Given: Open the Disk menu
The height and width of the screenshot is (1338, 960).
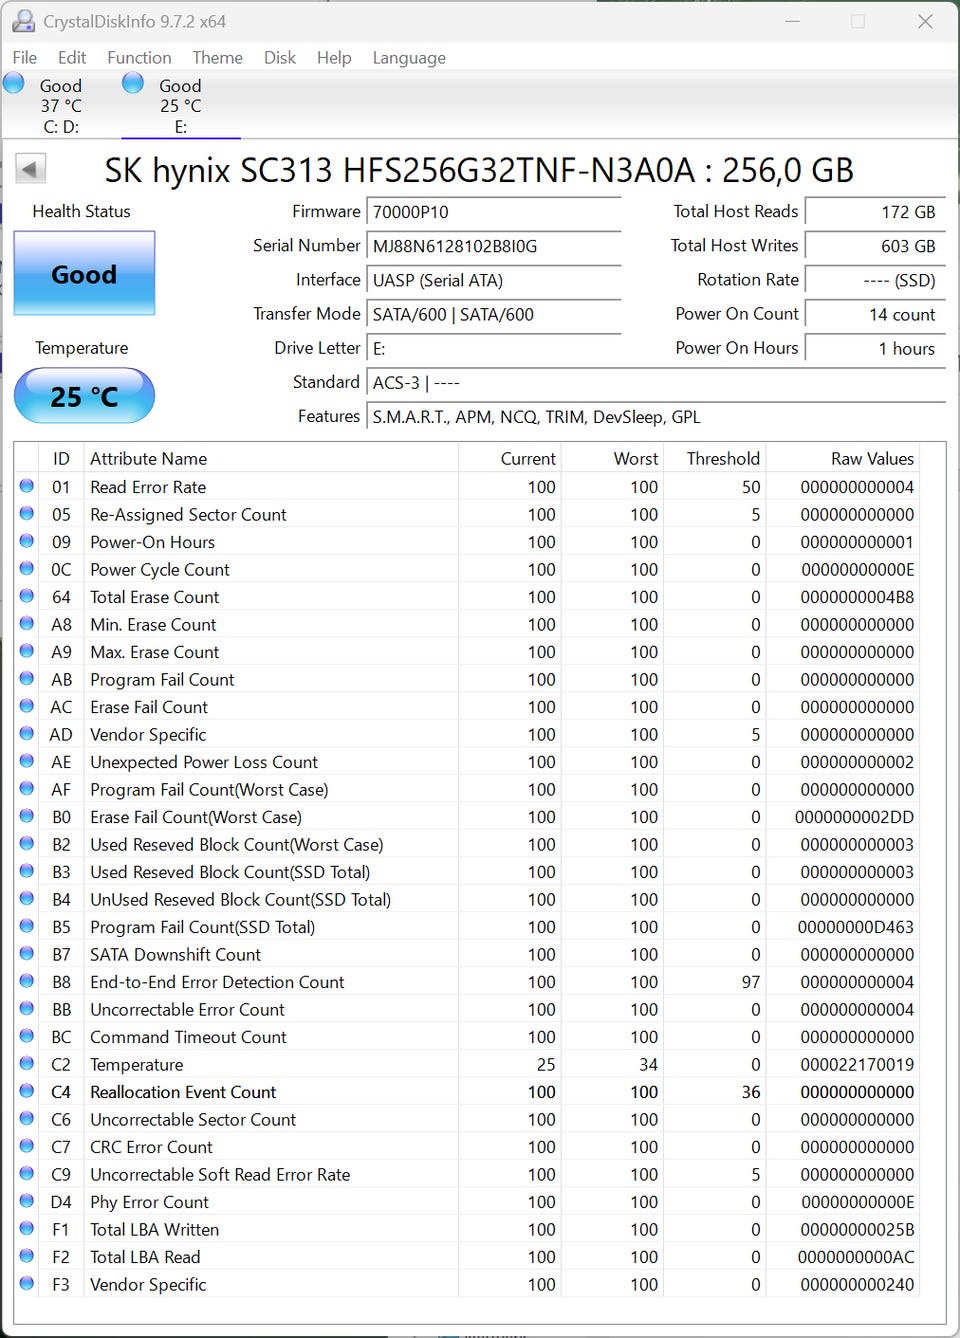Looking at the screenshot, I should point(280,58).
